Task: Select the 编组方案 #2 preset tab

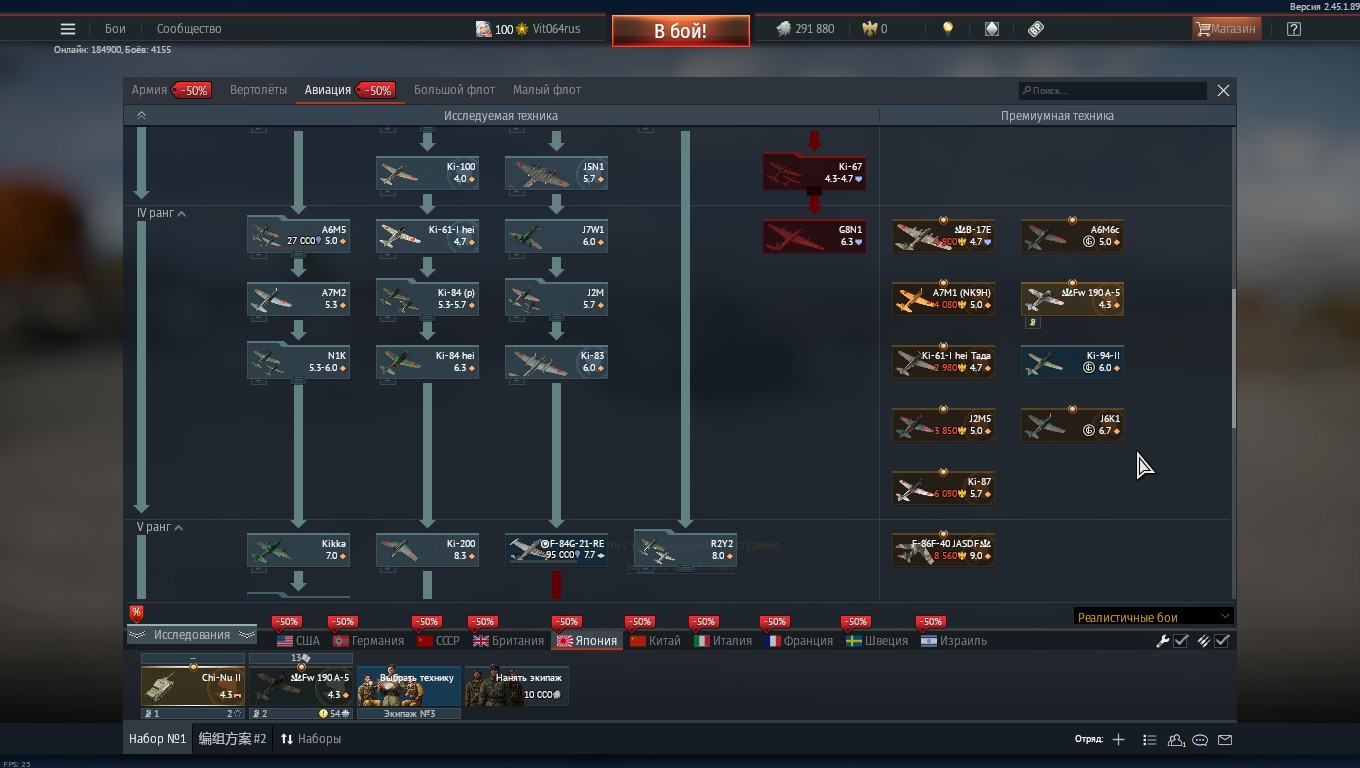Action: tap(232, 739)
